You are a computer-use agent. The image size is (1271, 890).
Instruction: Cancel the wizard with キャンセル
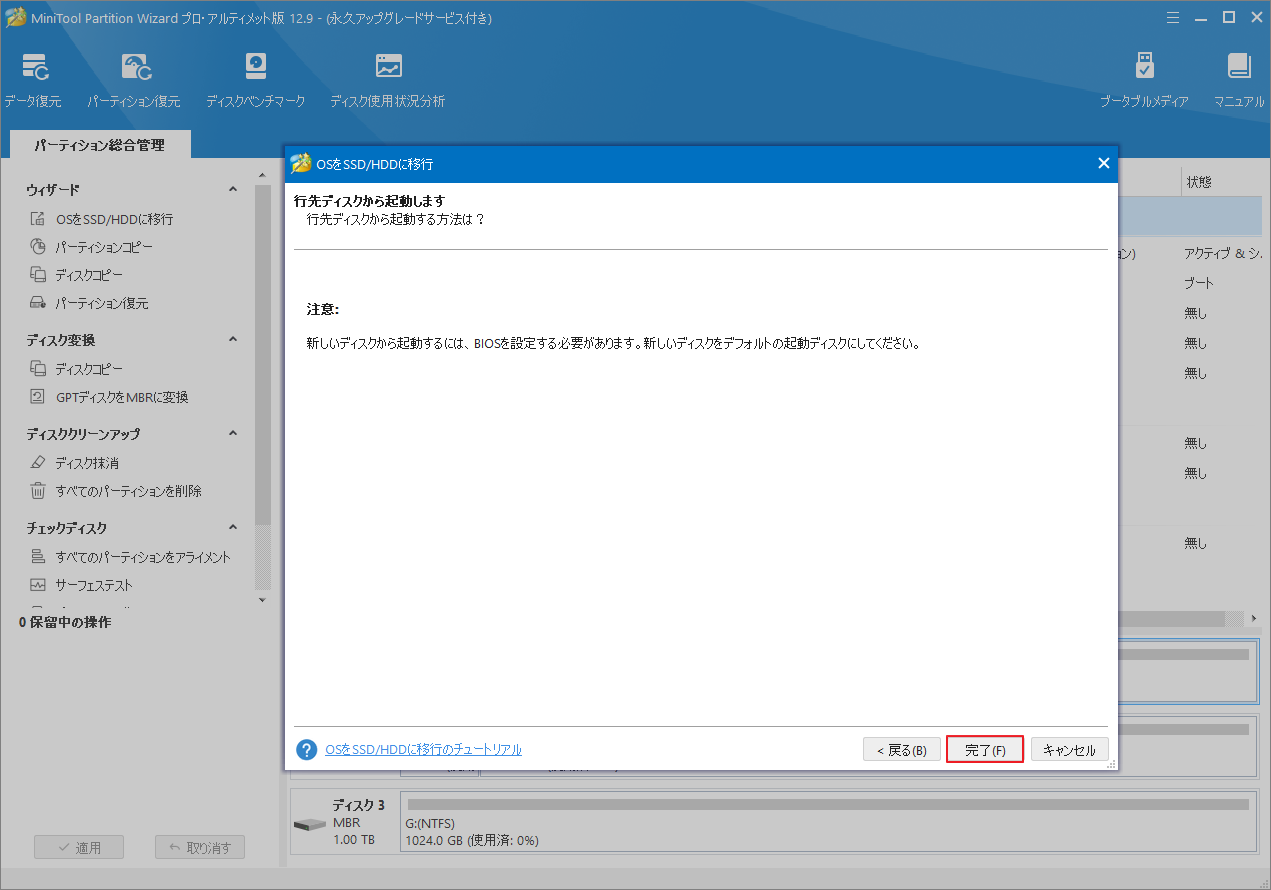[x=1070, y=750]
